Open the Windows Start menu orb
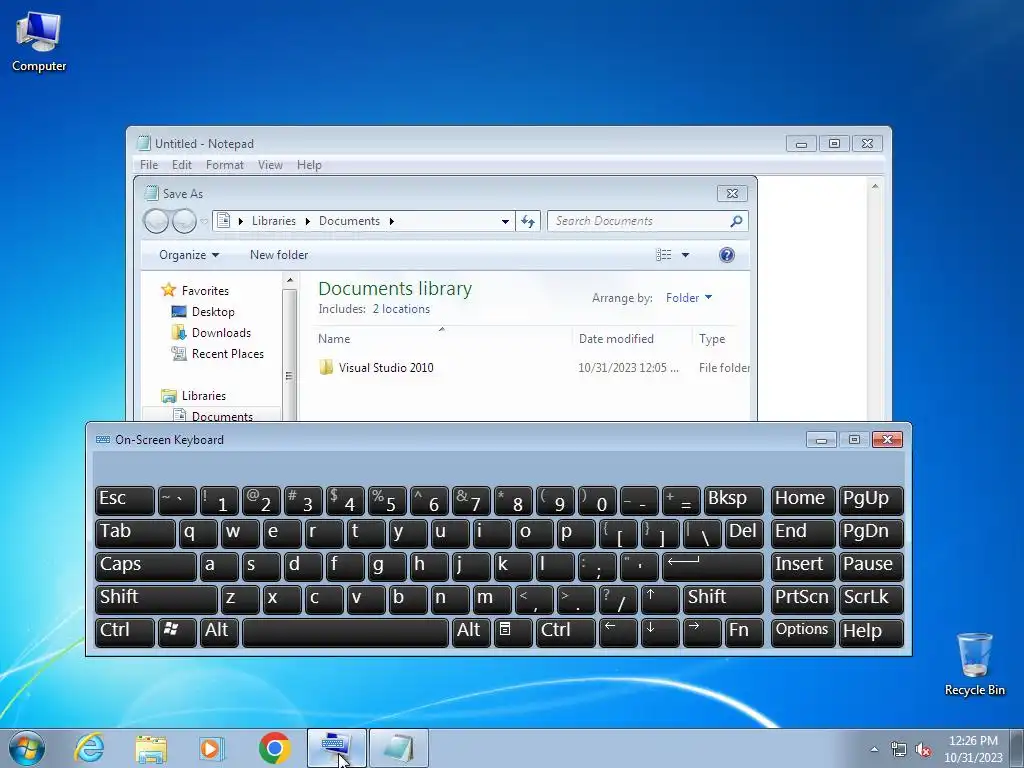This screenshot has width=1024, height=768. [x=27, y=748]
